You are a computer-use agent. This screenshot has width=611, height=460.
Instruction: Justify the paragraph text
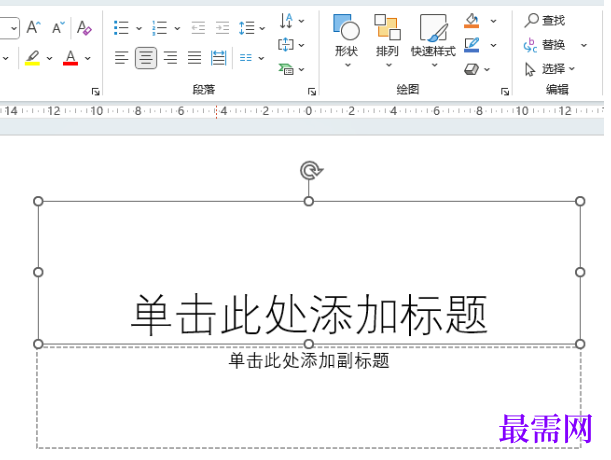point(194,58)
